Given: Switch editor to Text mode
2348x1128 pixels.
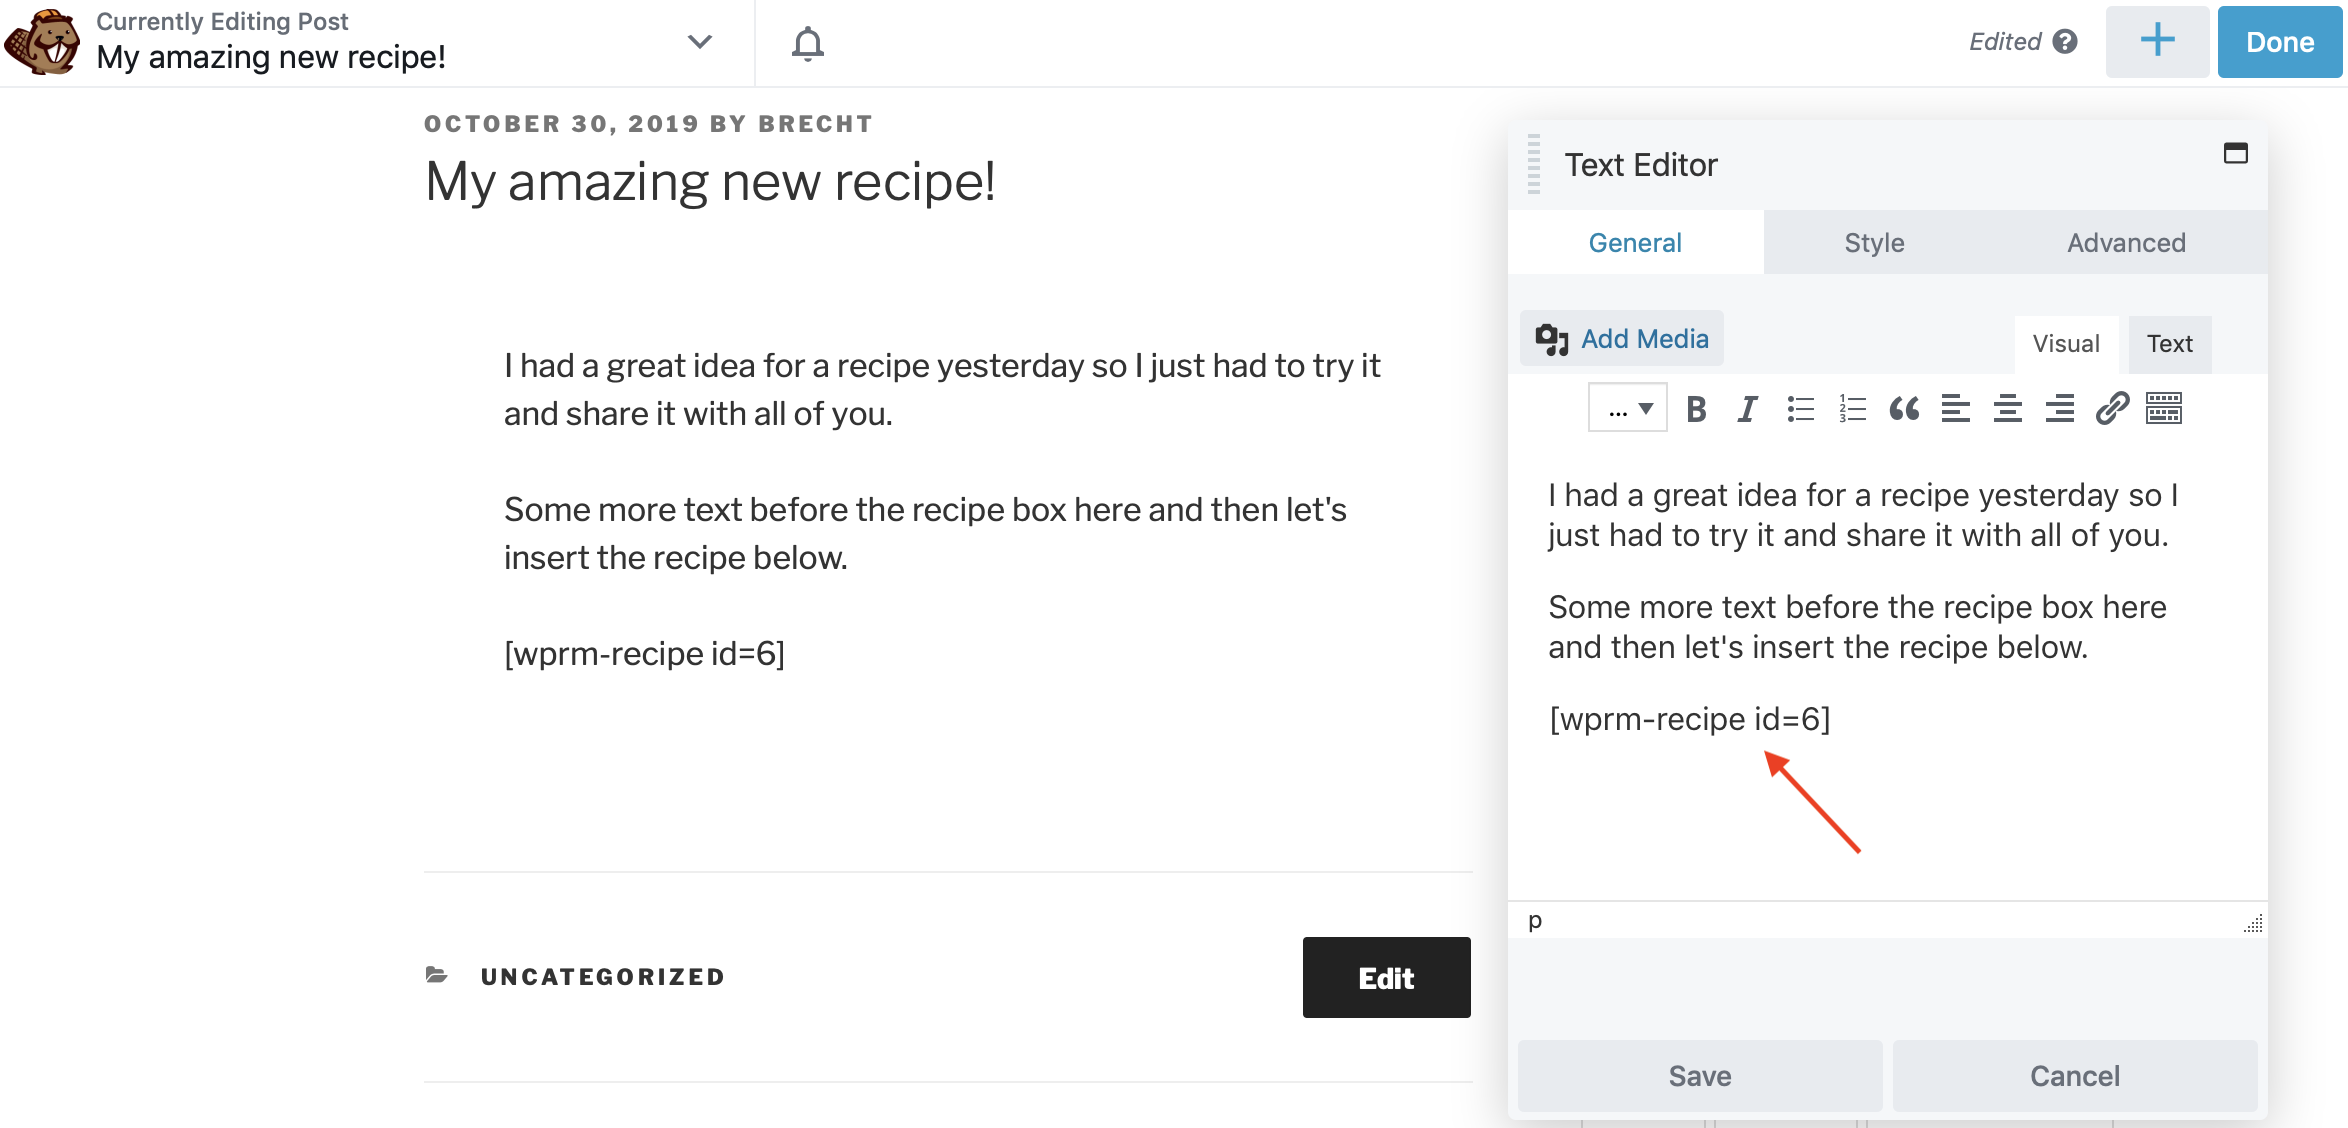Looking at the screenshot, I should 2169,344.
